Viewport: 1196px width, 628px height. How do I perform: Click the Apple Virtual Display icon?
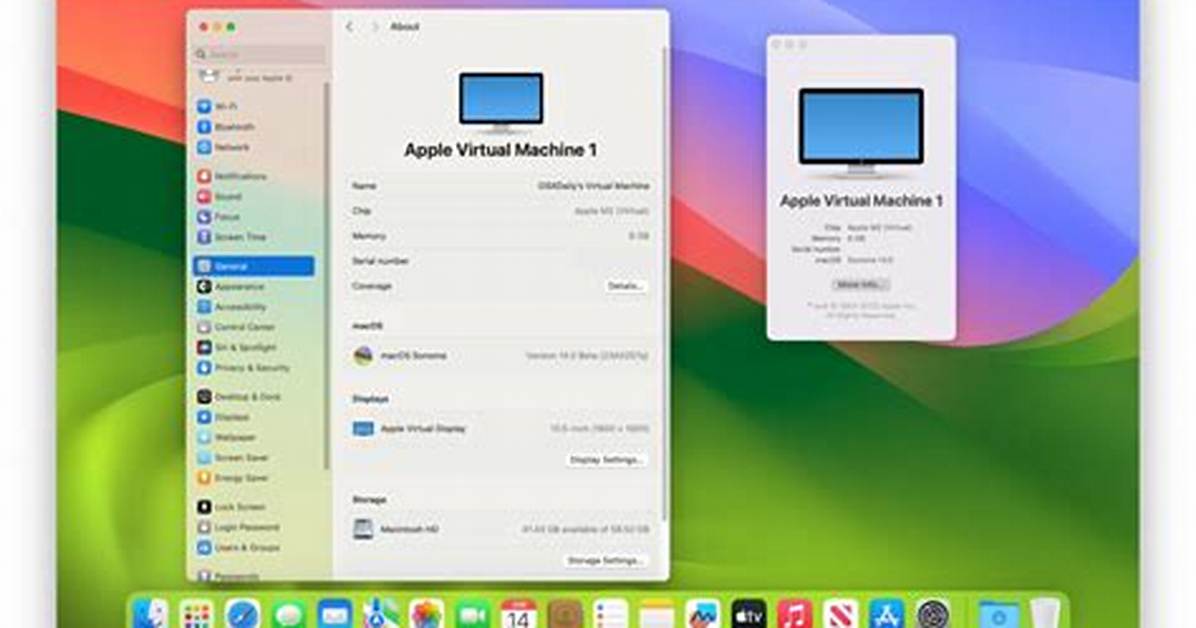[x=363, y=429]
